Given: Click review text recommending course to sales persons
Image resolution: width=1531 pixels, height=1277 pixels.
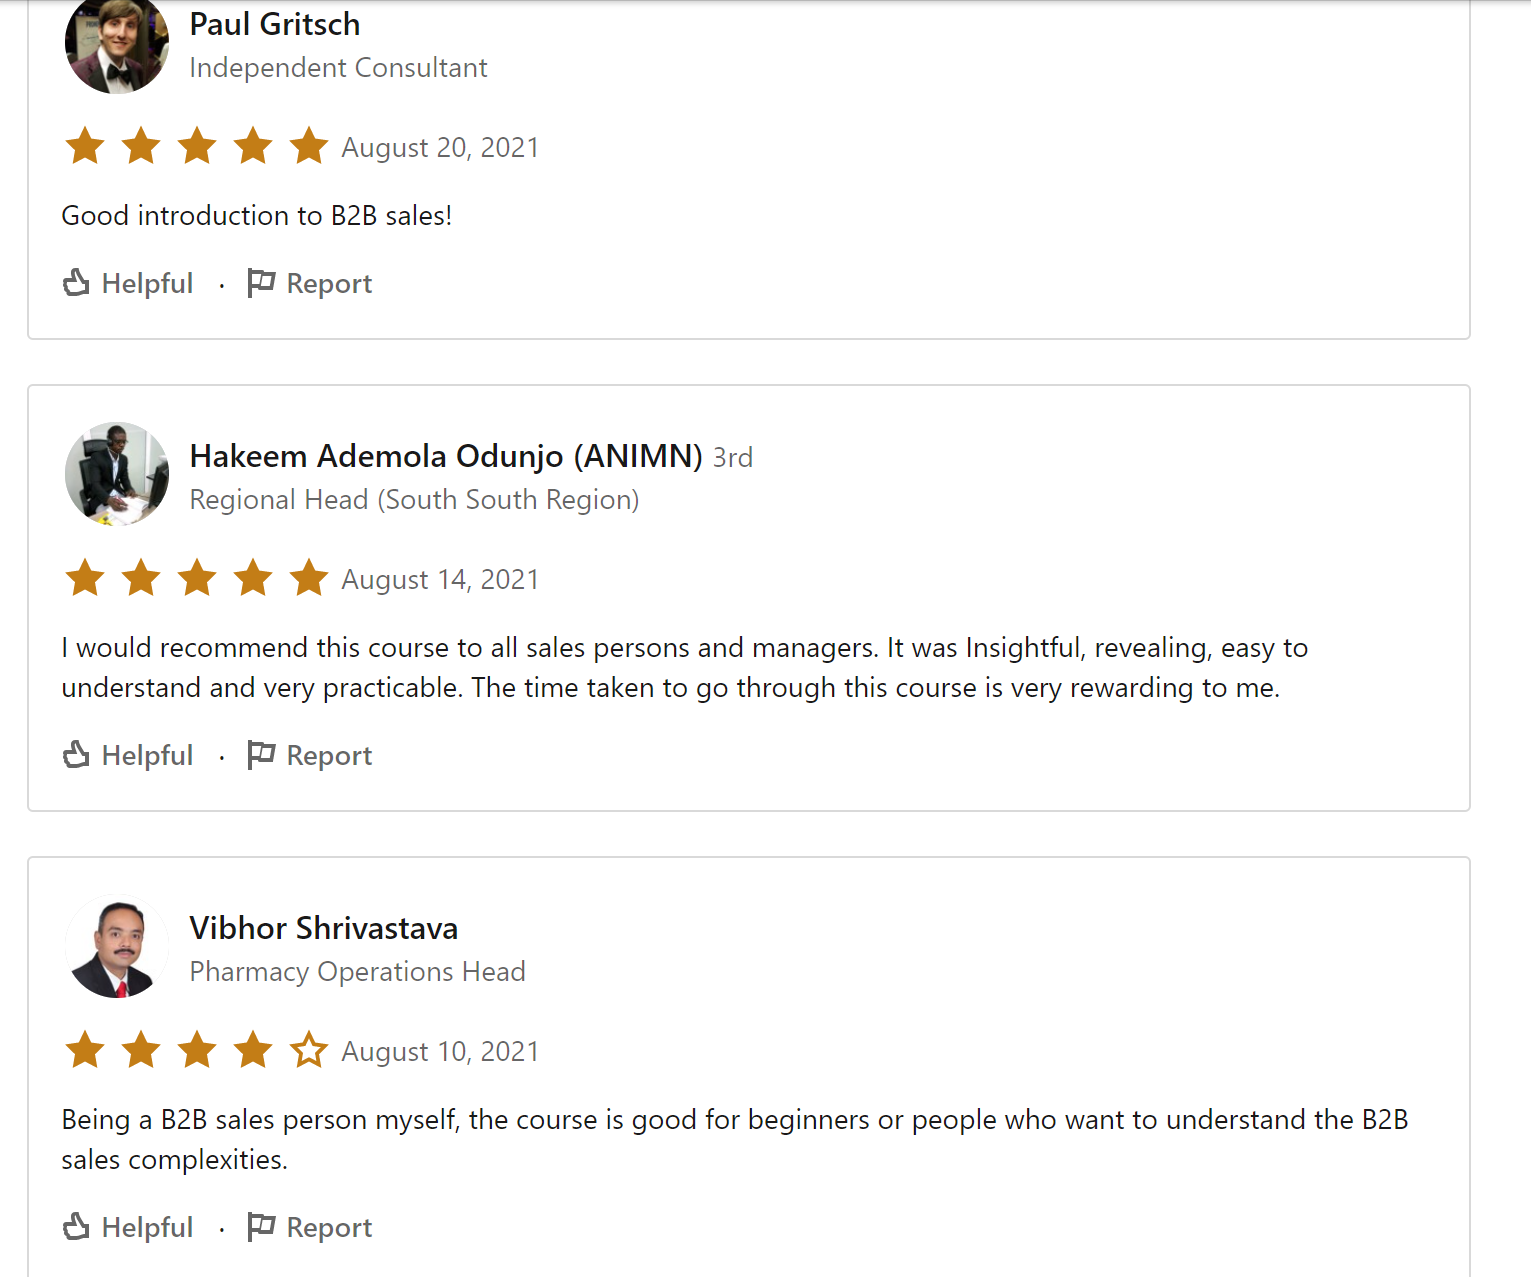Looking at the screenshot, I should [x=685, y=668].
